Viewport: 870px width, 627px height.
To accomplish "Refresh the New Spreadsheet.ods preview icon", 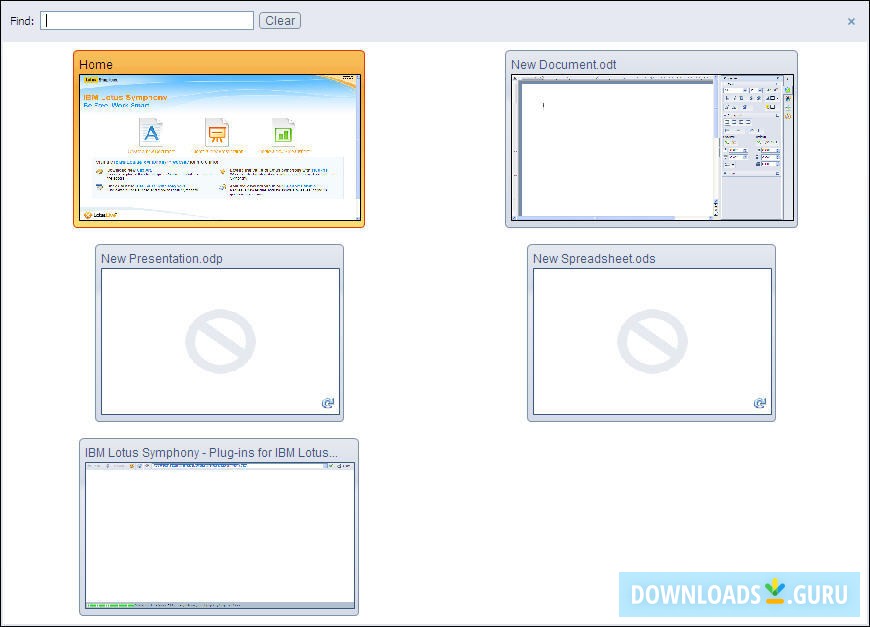I will coord(760,402).
